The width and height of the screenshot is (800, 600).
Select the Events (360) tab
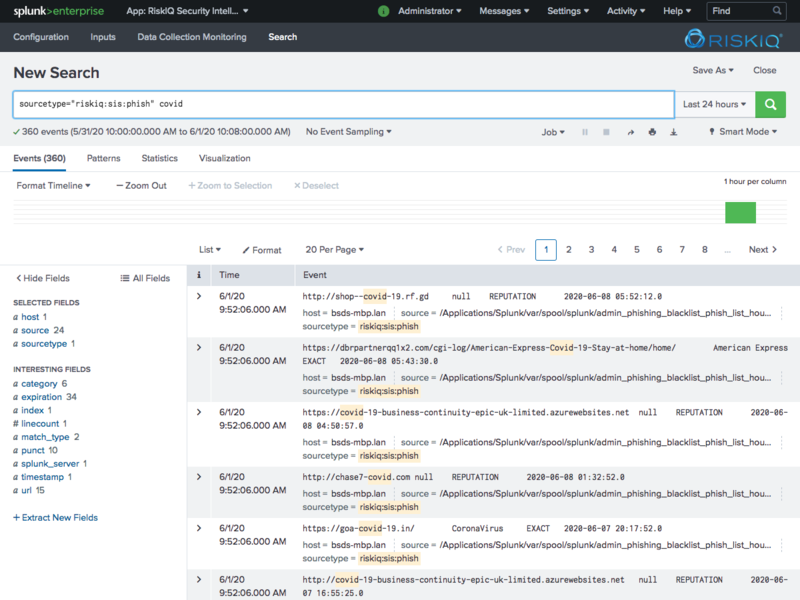39,158
